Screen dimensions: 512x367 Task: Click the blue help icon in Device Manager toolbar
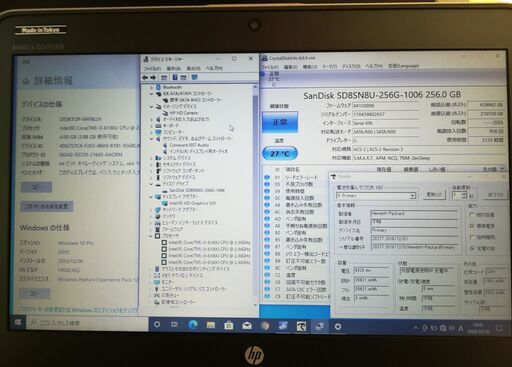[174, 77]
